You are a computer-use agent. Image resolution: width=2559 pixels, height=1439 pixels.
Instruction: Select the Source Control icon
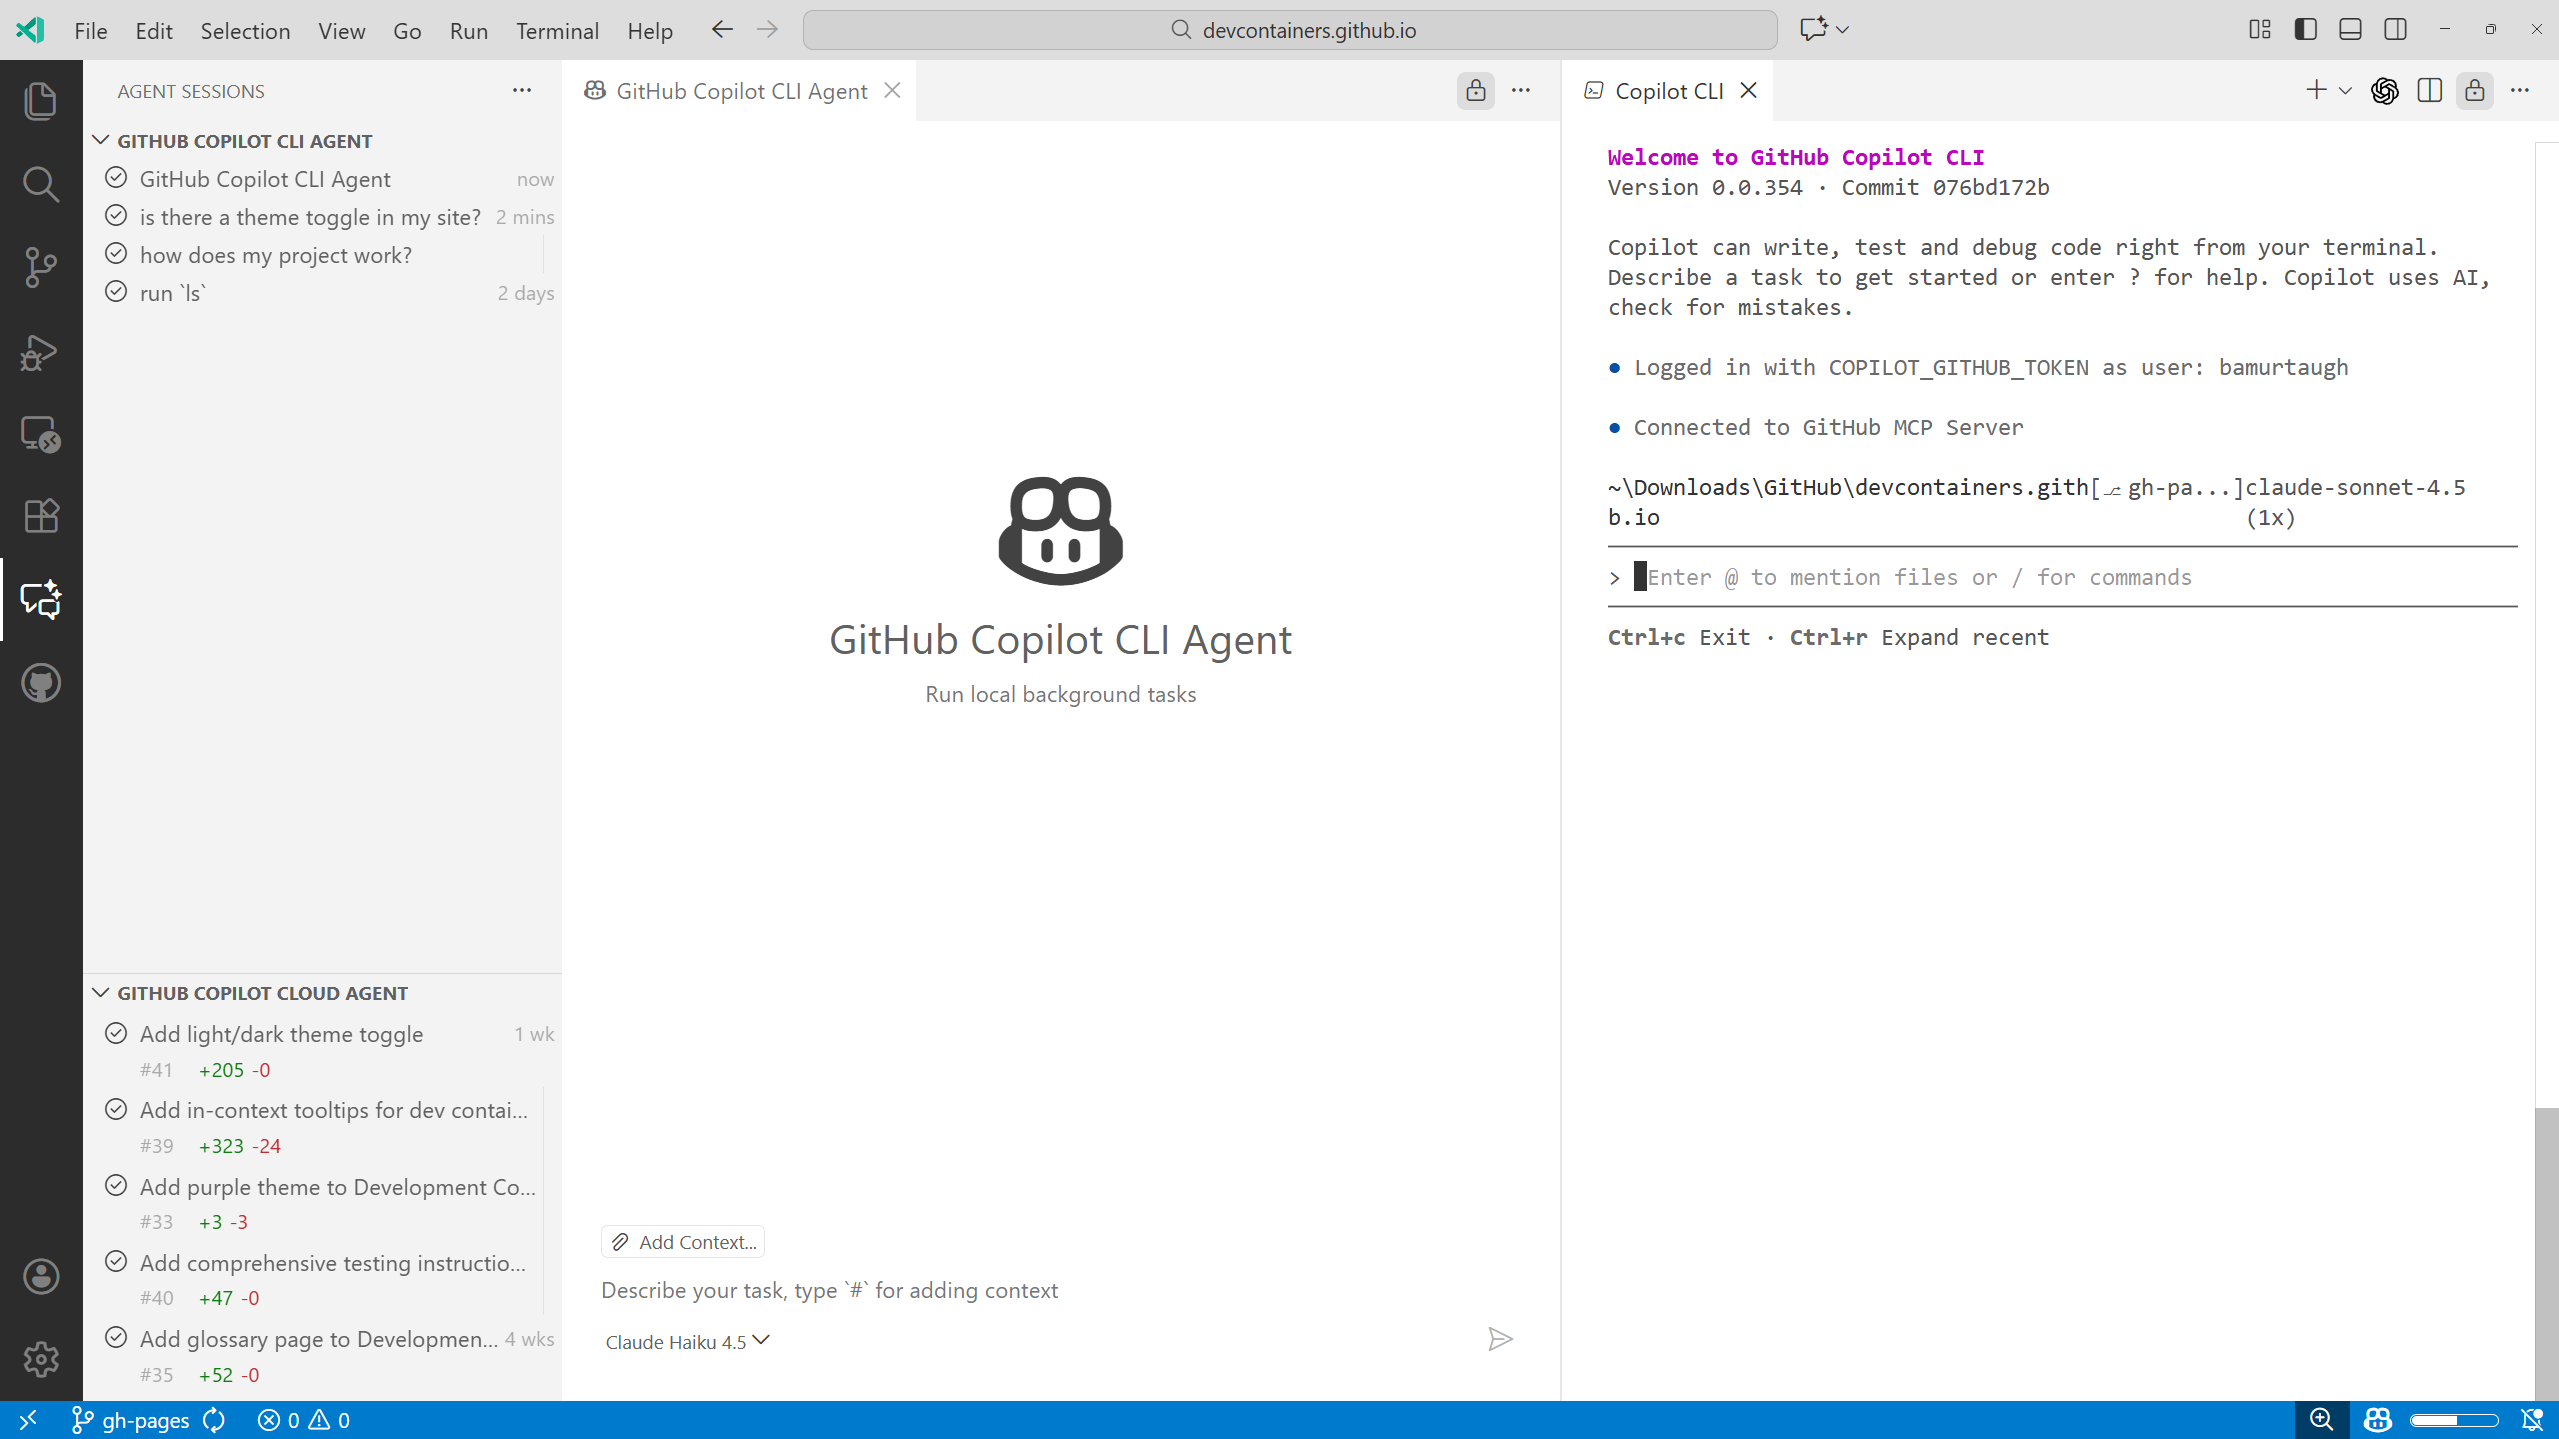point(41,267)
